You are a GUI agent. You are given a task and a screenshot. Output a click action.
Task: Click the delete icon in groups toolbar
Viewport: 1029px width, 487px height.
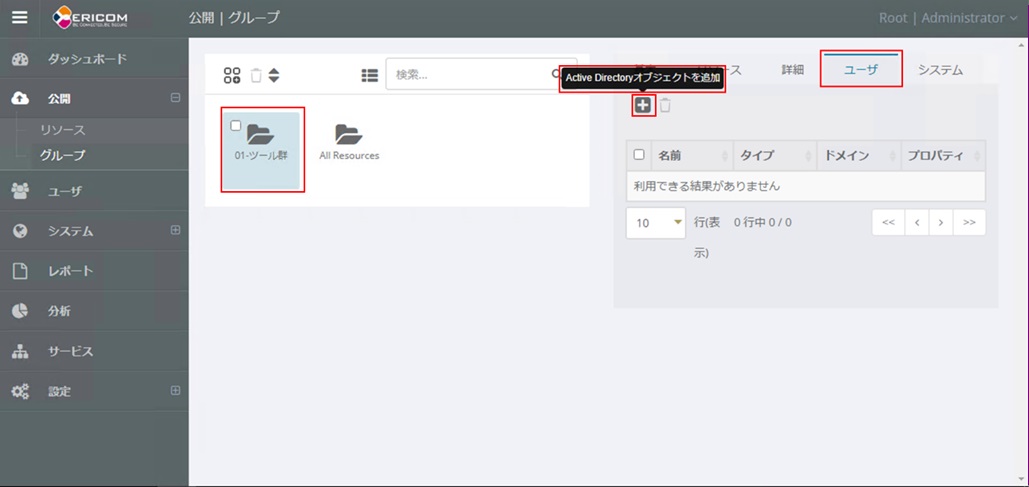tap(256, 75)
